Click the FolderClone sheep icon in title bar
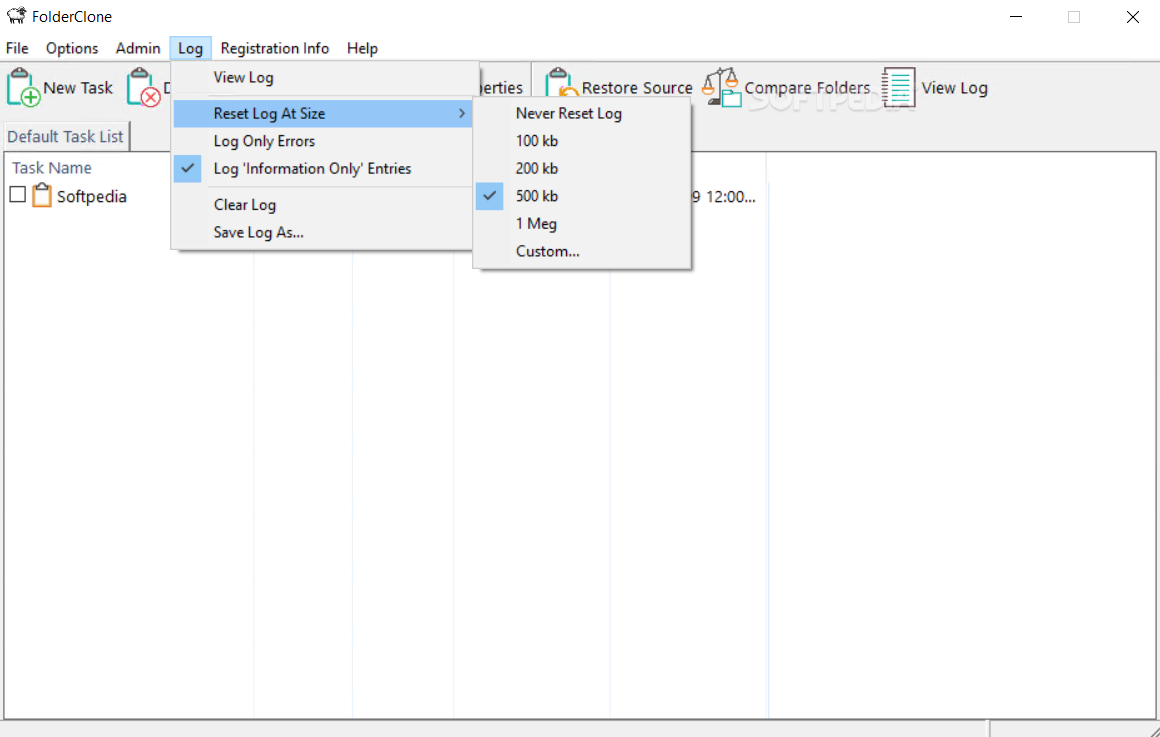 point(16,16)
